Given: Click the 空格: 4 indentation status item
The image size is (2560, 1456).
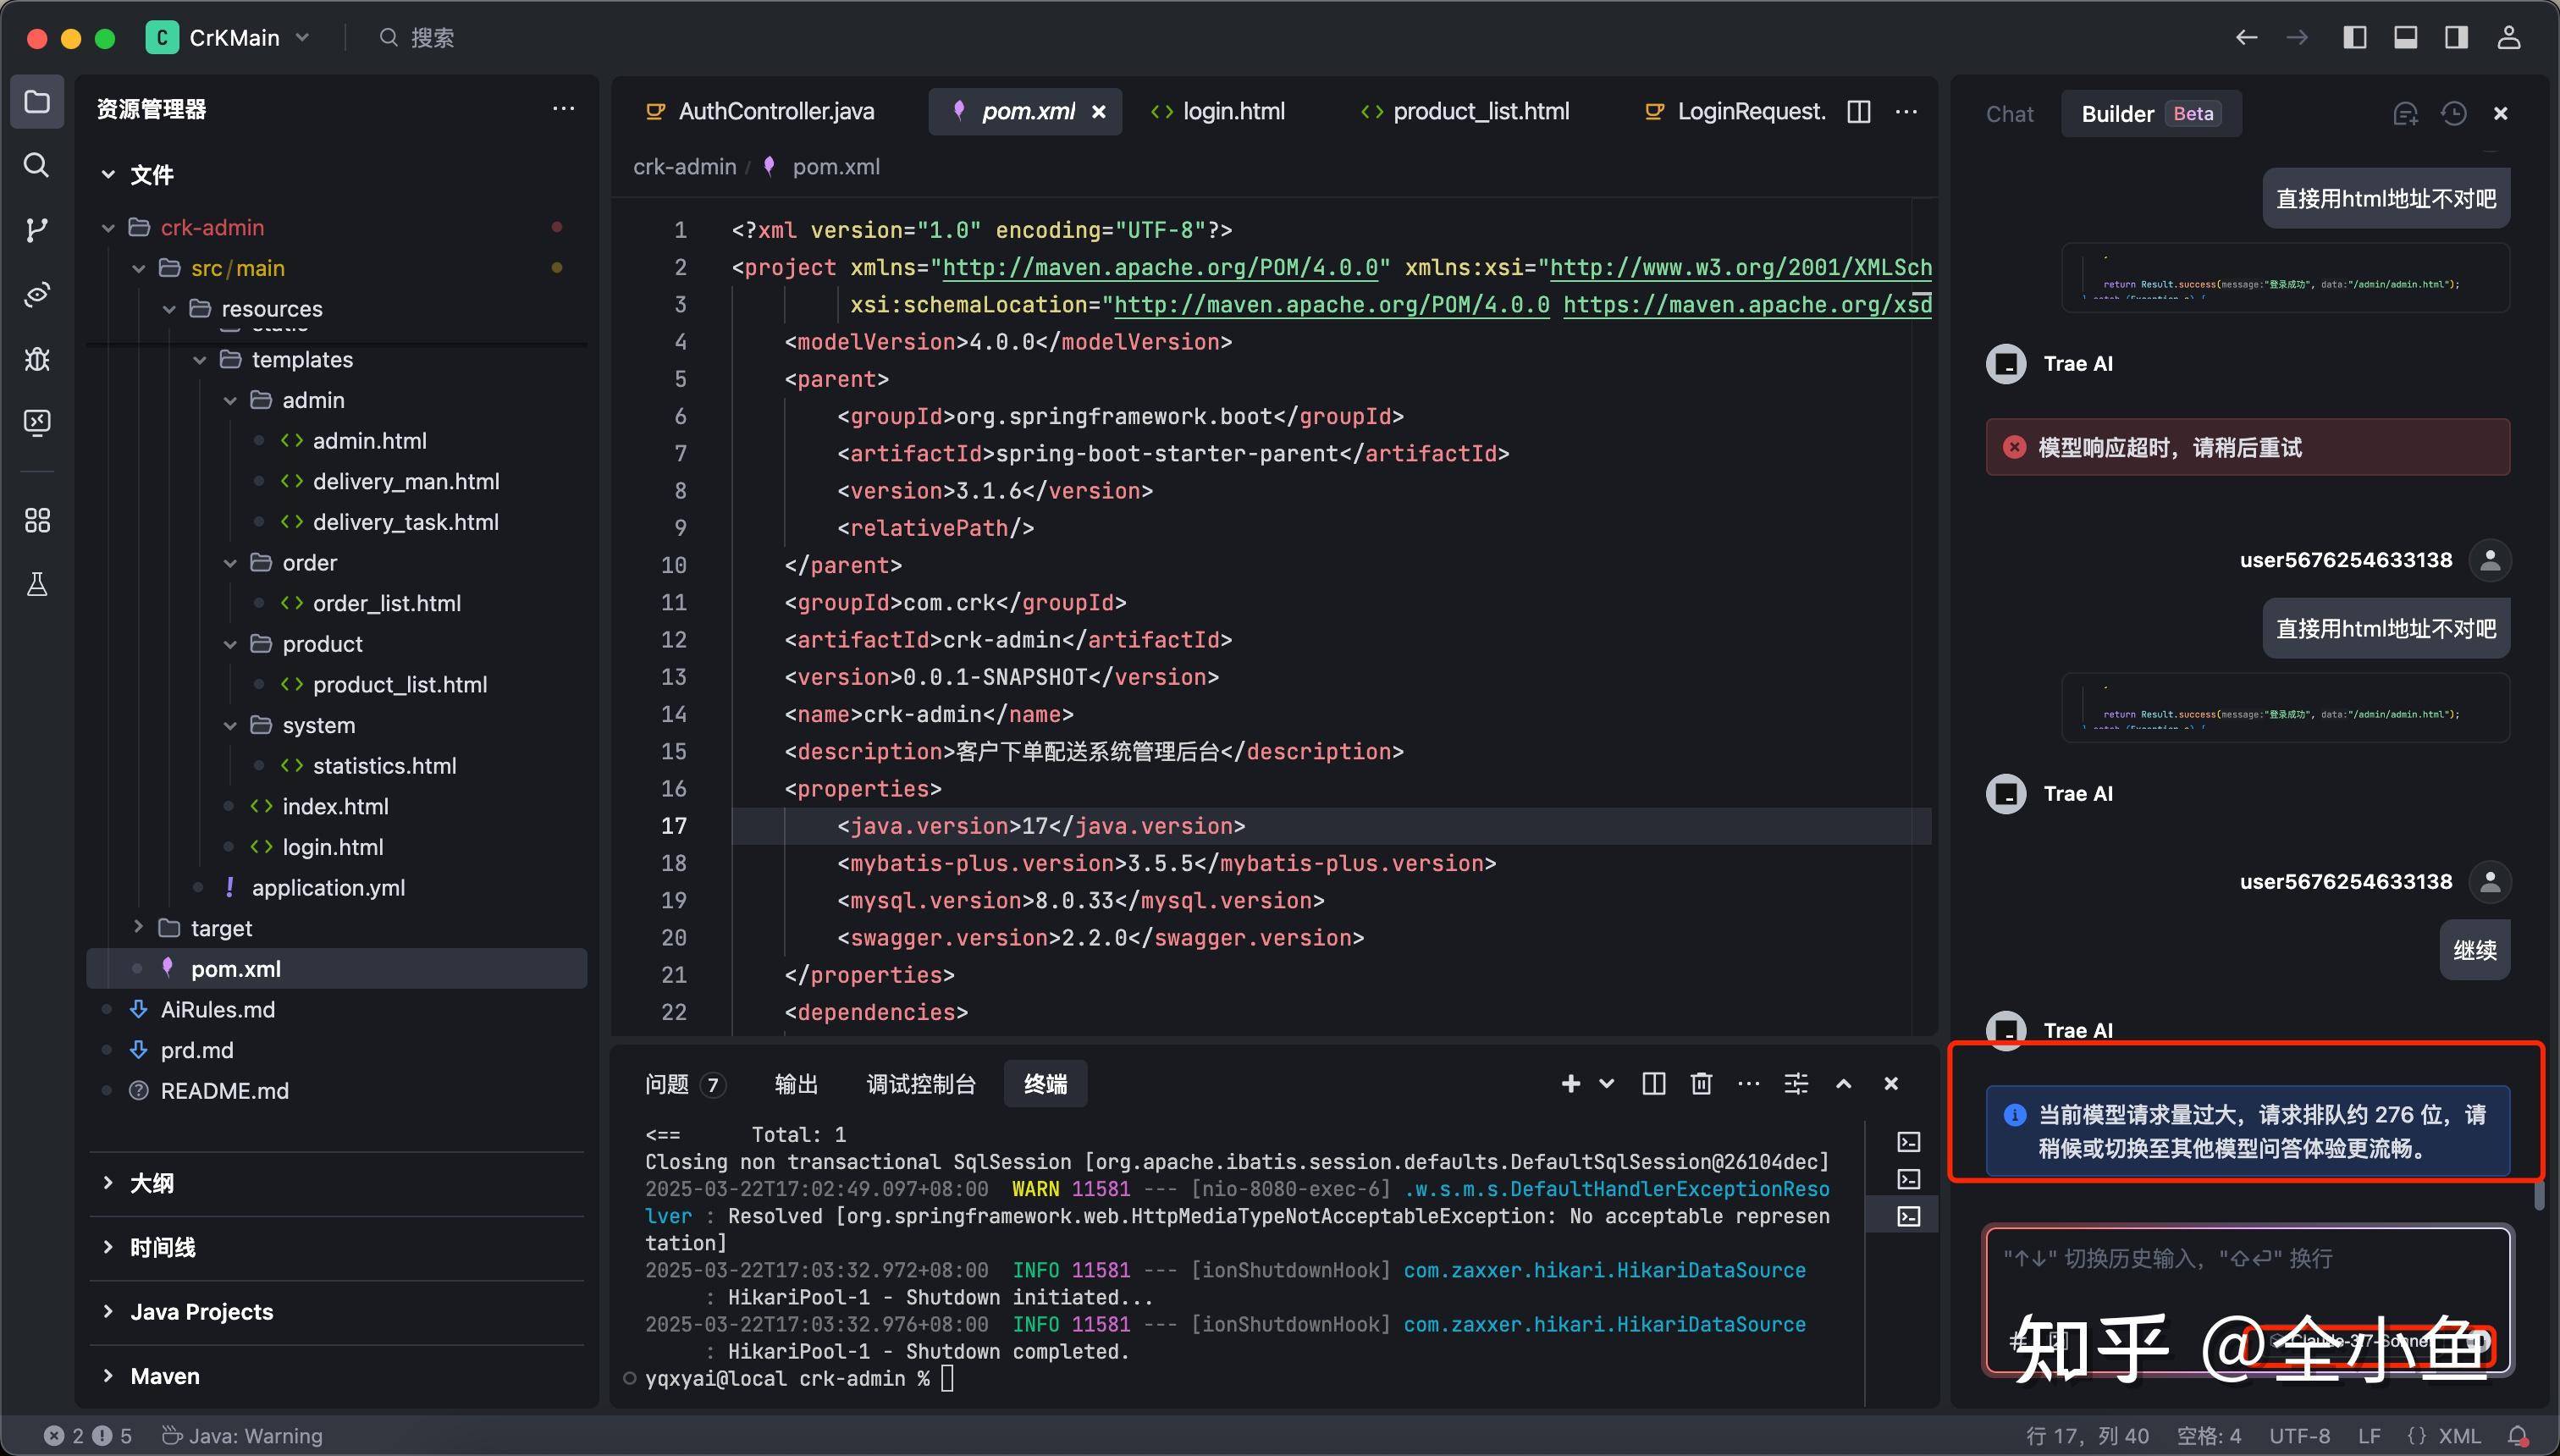Looking at the screenshot, I should pyautogui.click(x=2209, y=1436).
